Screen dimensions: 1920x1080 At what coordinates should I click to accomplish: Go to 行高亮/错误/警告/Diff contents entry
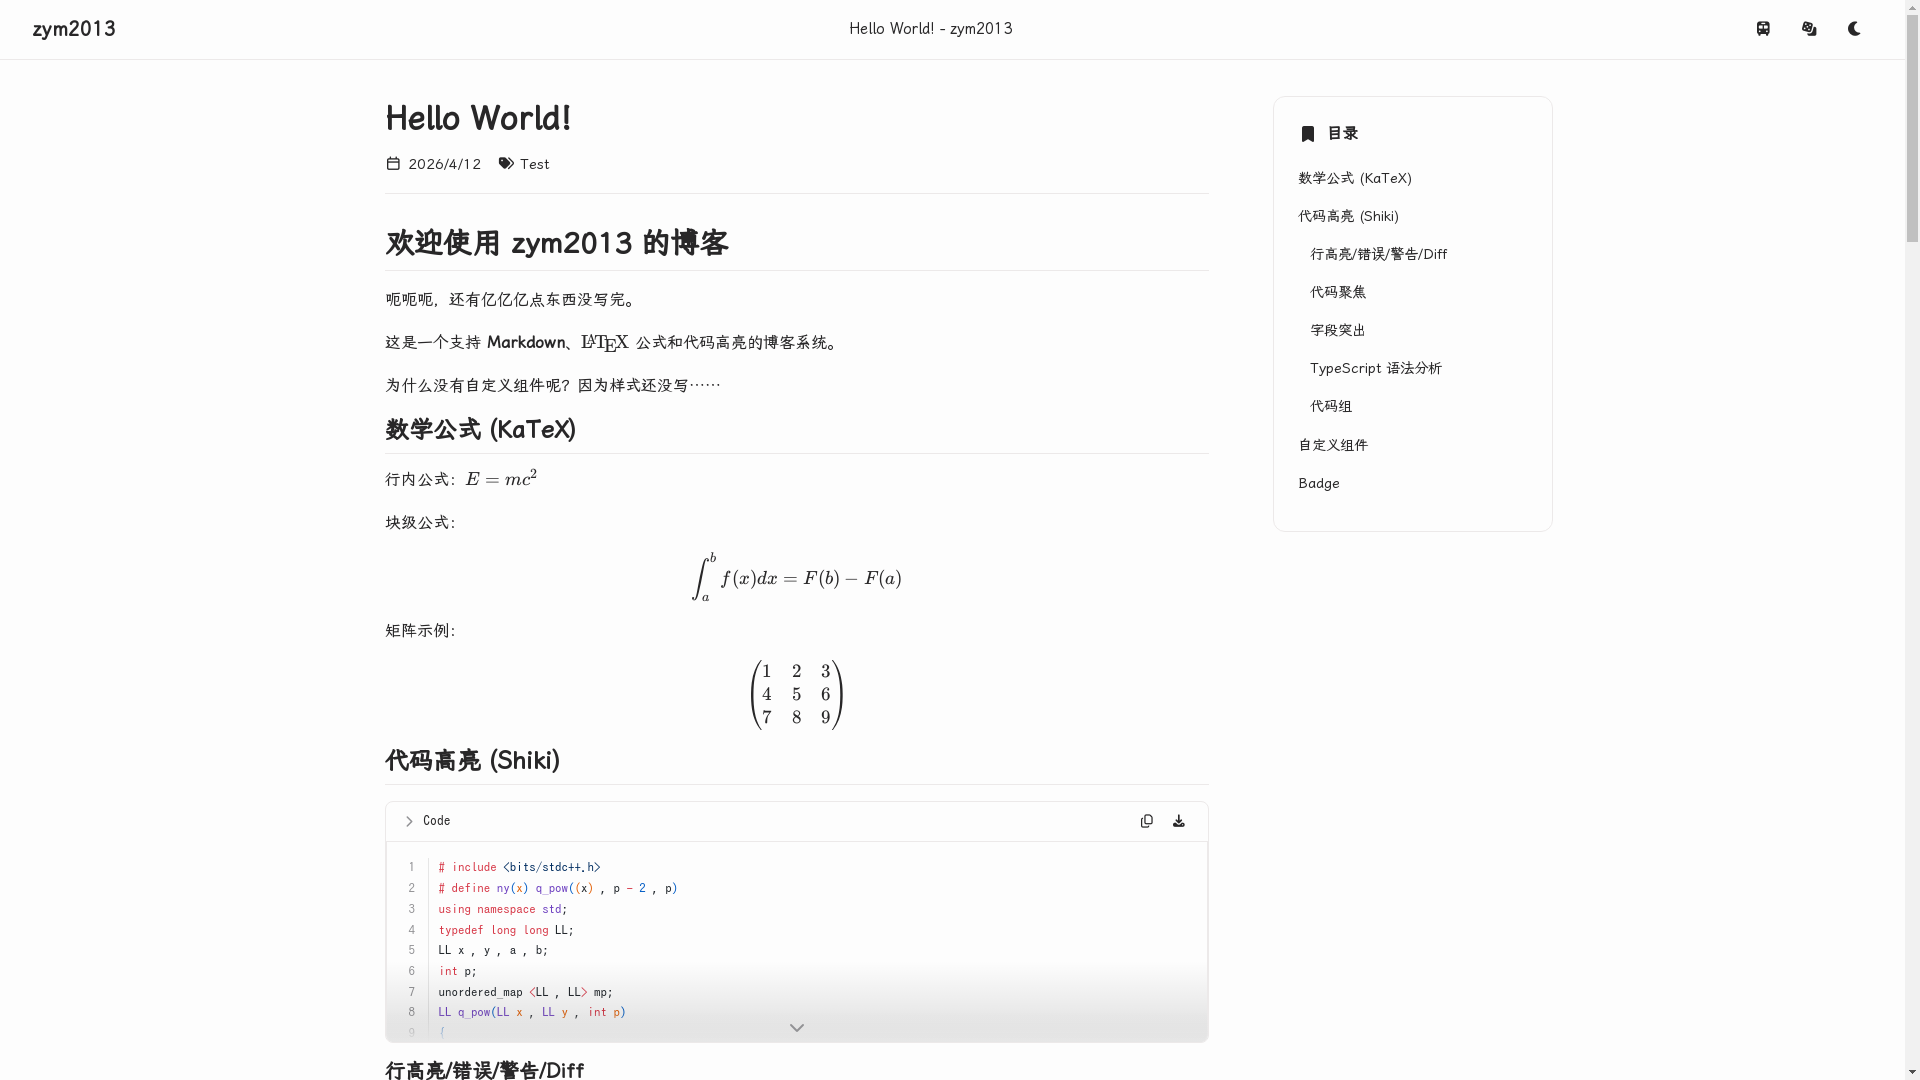pyautogui.click(x=1378, y=254)
